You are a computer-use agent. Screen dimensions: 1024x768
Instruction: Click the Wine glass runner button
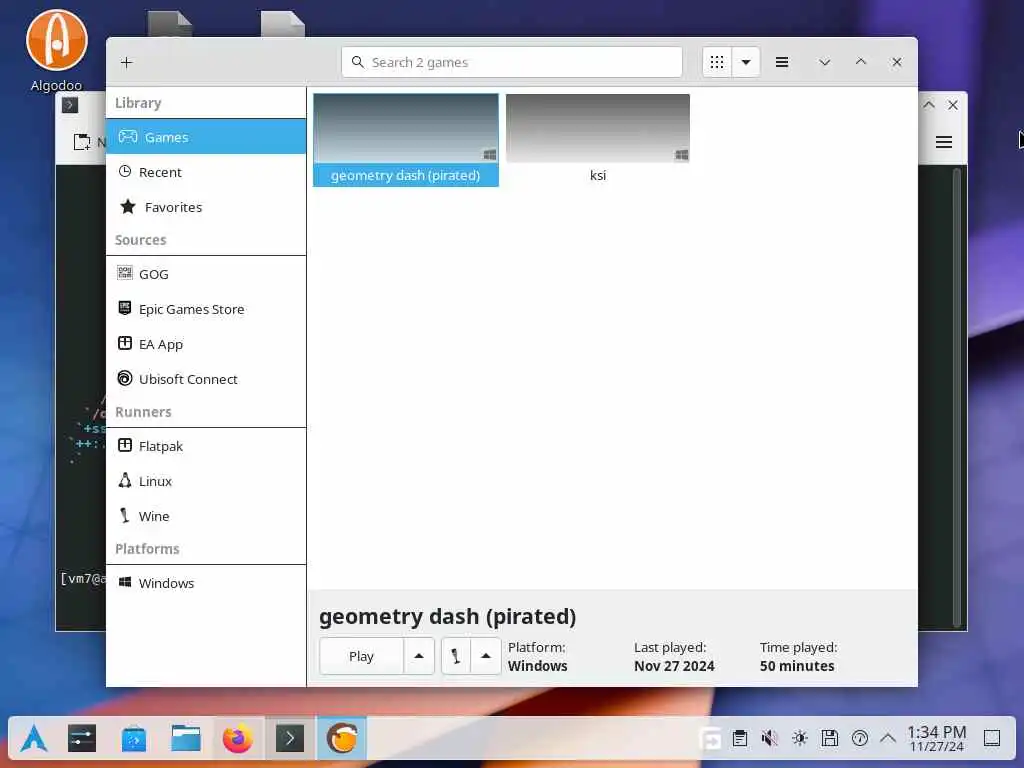pyautogui.click(x=456, y=656)
